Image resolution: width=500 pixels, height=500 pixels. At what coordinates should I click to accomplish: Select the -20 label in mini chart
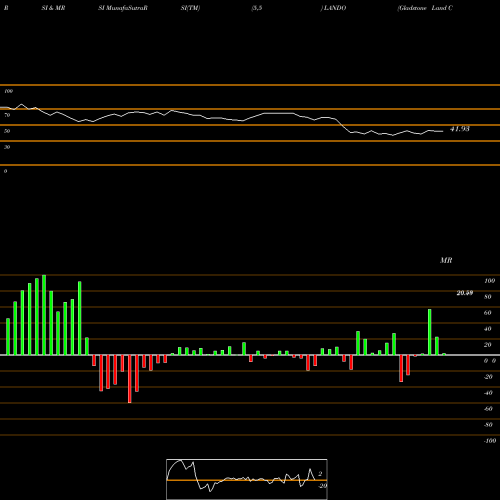(322, 486)
